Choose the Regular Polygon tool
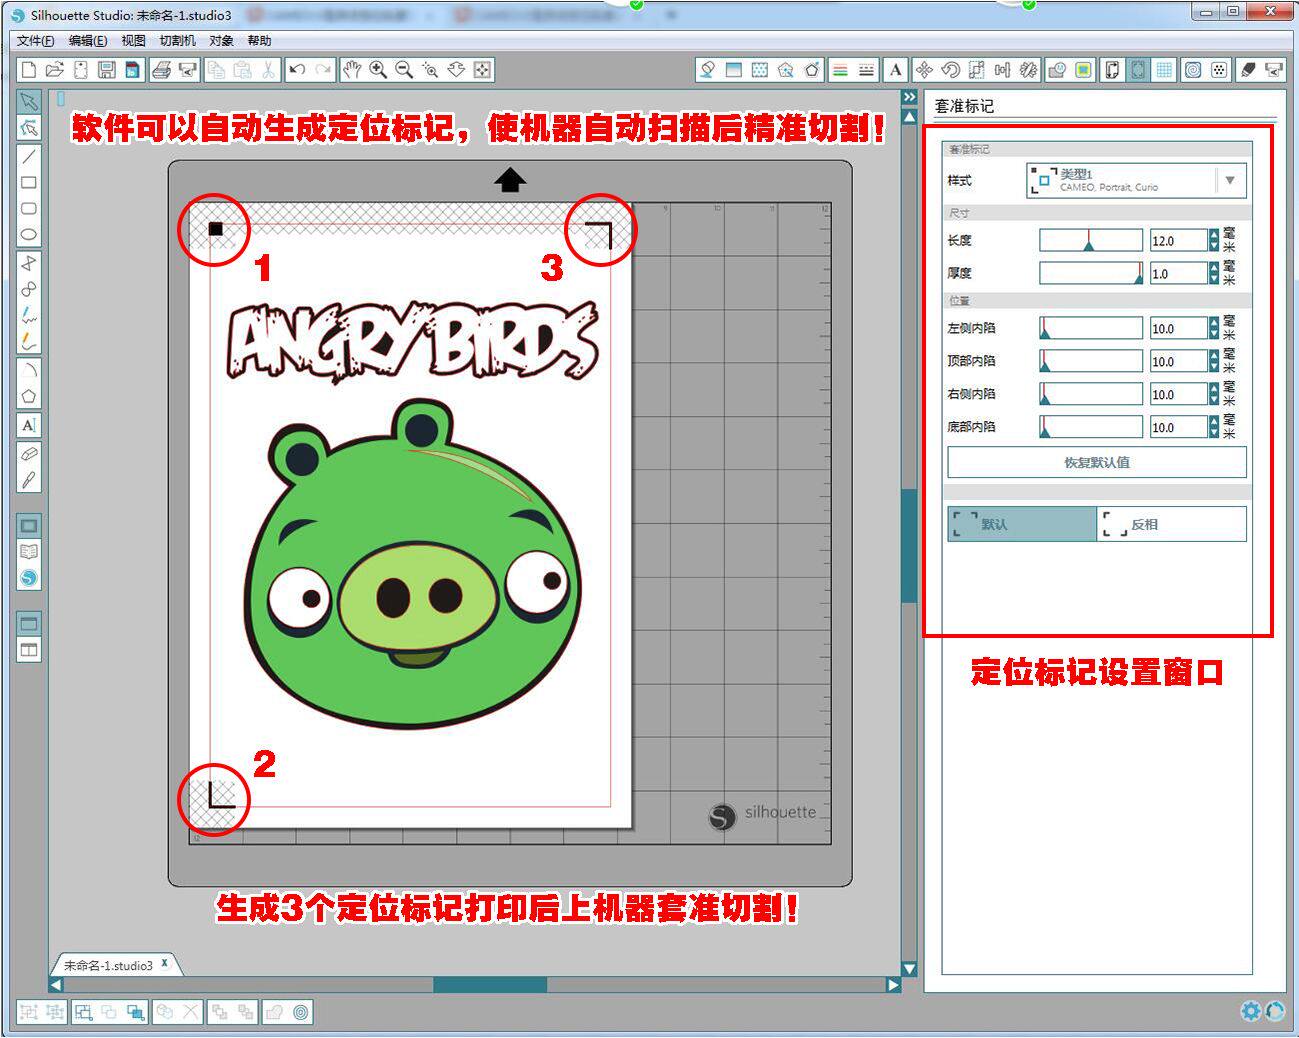This screenshot has width=1299, height=1038. [29, 396]
